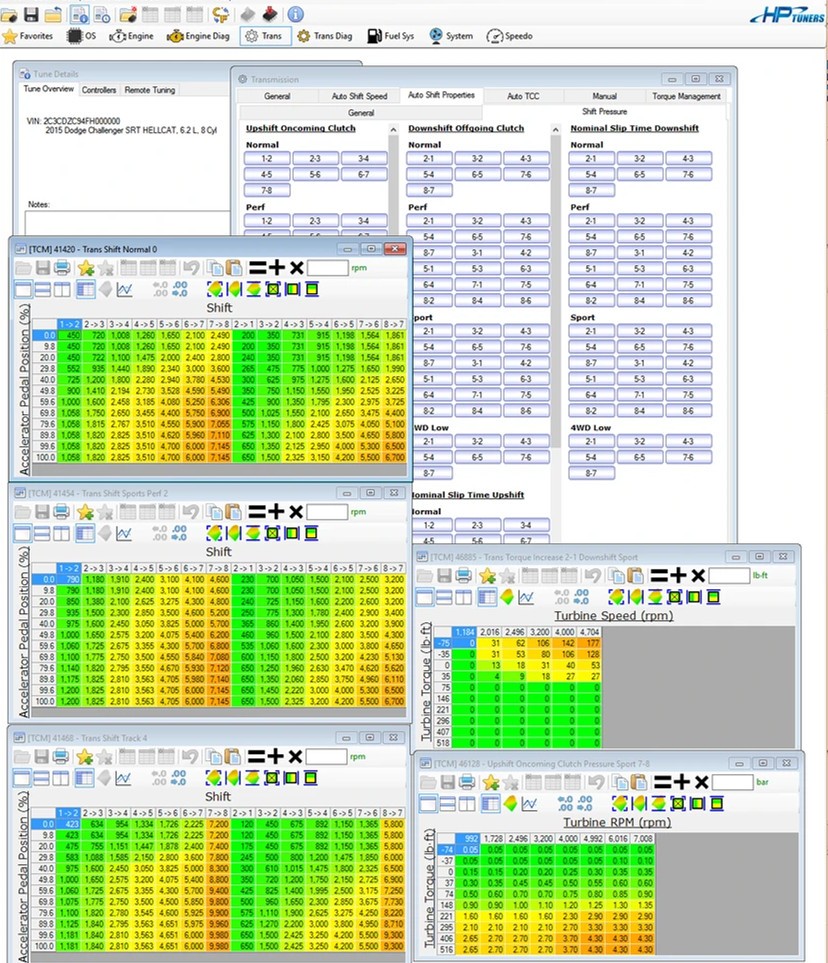Open the Auto TCC tab
The image size is (828, 963).
pos(523,96)
